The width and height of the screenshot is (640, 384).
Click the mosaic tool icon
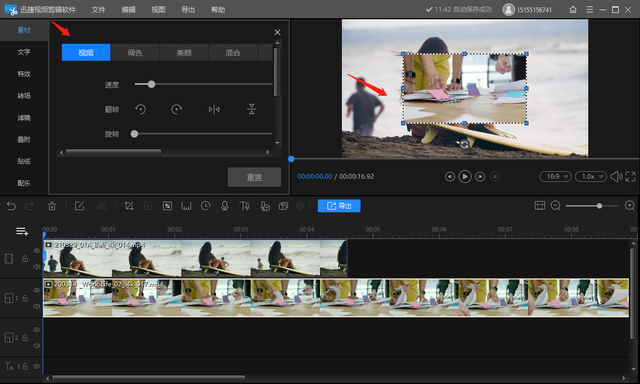167,206
